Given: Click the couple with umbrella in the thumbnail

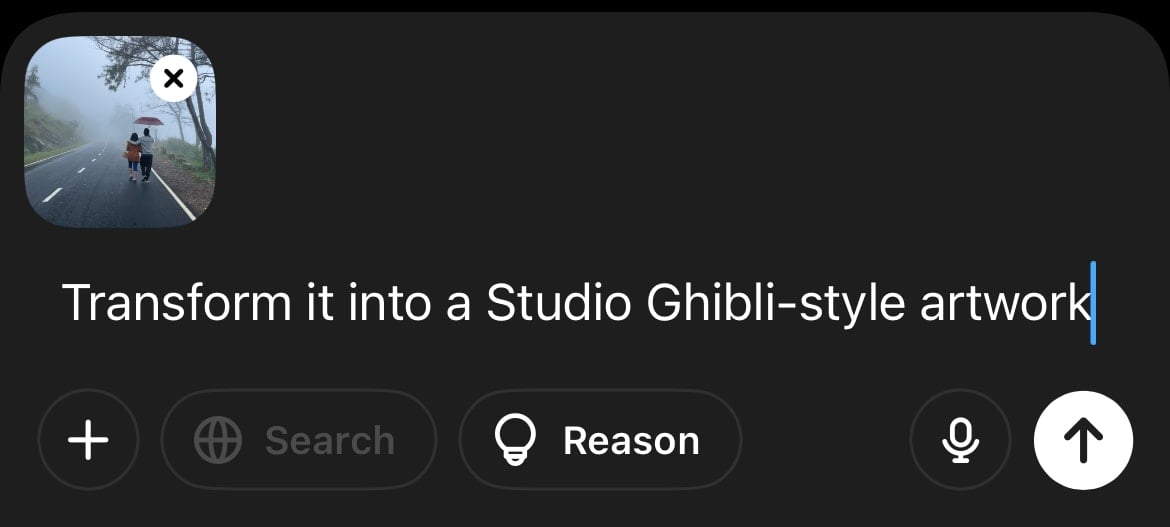Looking at the screenshot, I should [140, 152].
